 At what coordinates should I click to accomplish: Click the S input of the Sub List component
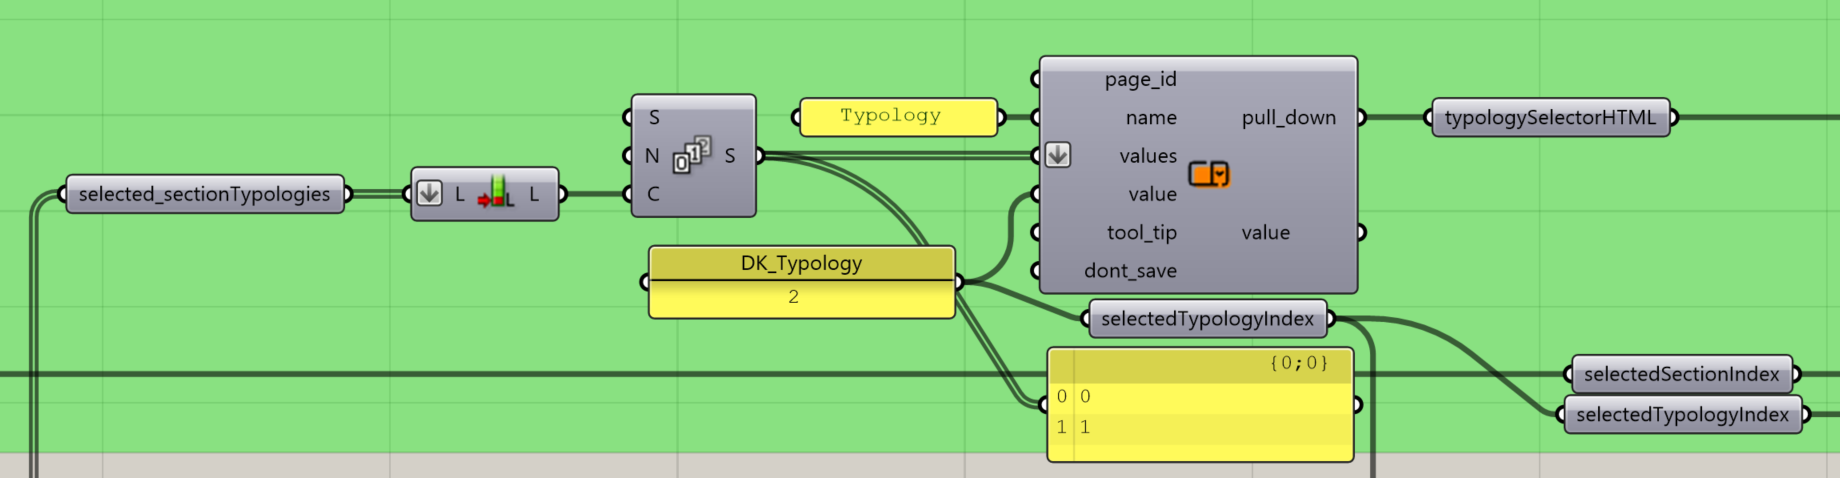pos(654,117)
